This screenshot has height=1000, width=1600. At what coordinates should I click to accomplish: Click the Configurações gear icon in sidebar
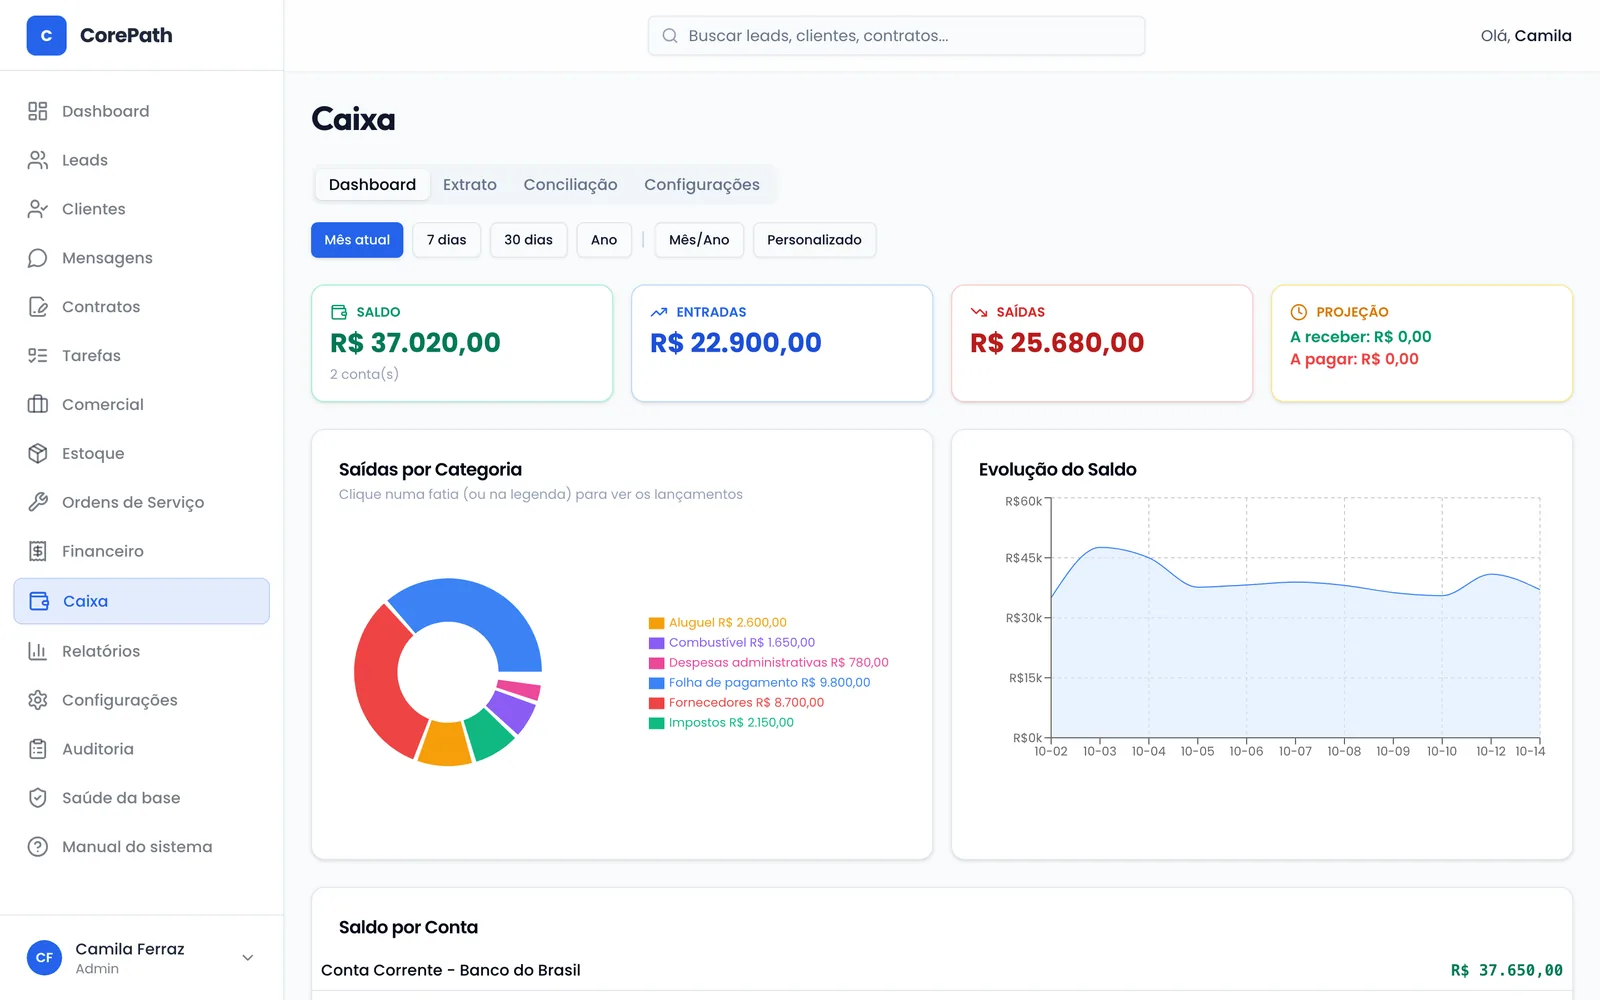click(38, 700)
